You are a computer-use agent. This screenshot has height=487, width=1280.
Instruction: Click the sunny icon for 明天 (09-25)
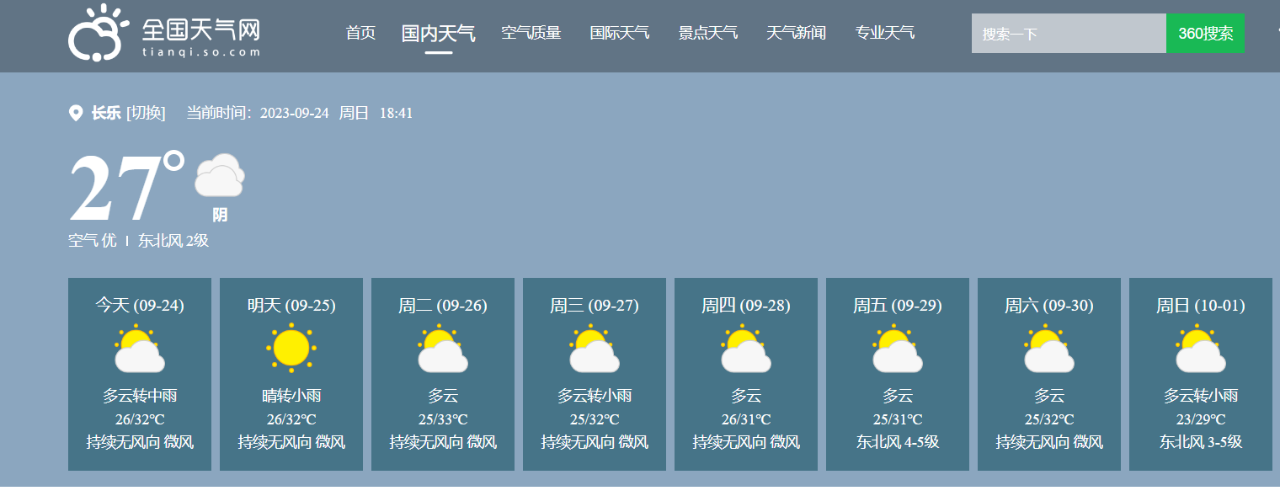pos(291,348)
